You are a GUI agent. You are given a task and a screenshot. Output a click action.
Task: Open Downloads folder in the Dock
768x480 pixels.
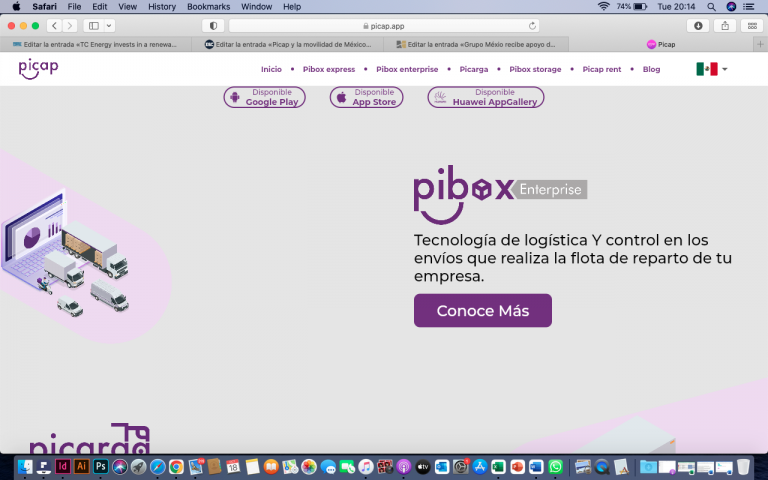648,467
